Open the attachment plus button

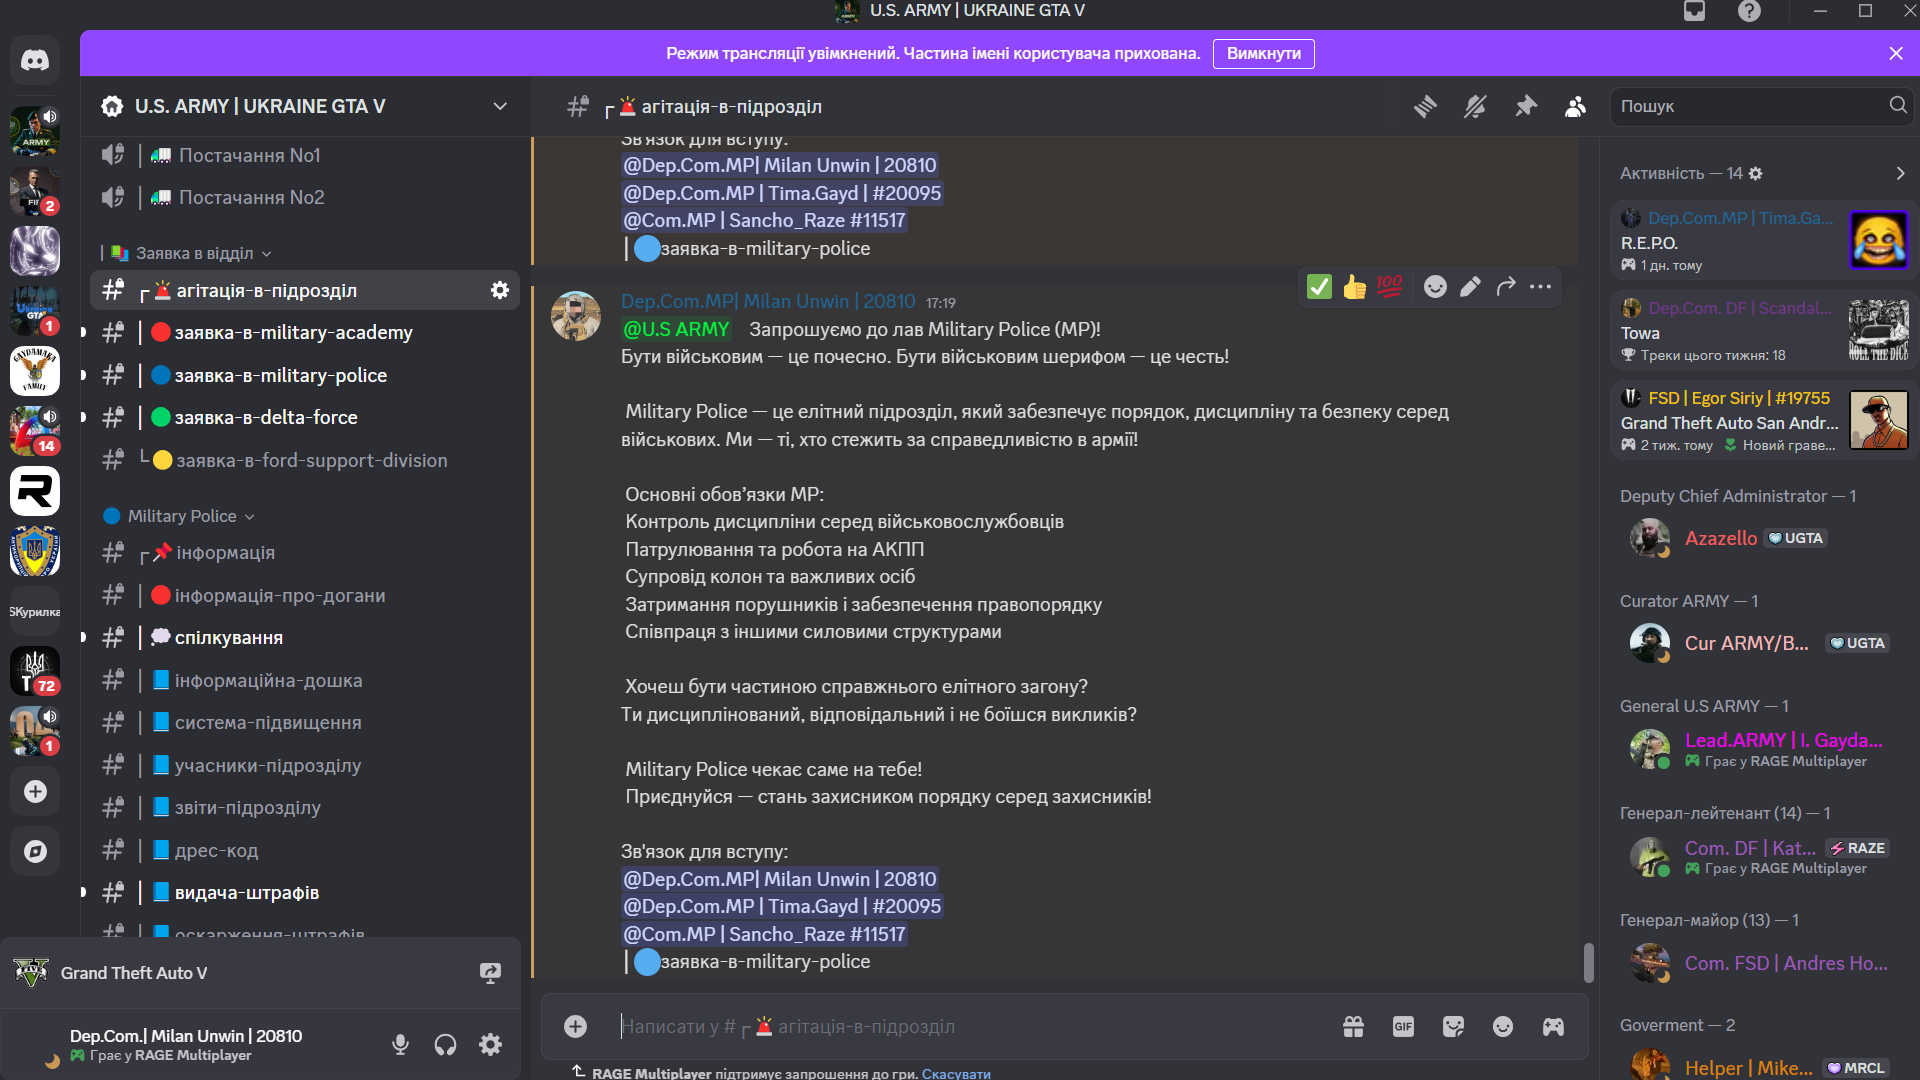tap(575, 1026)
